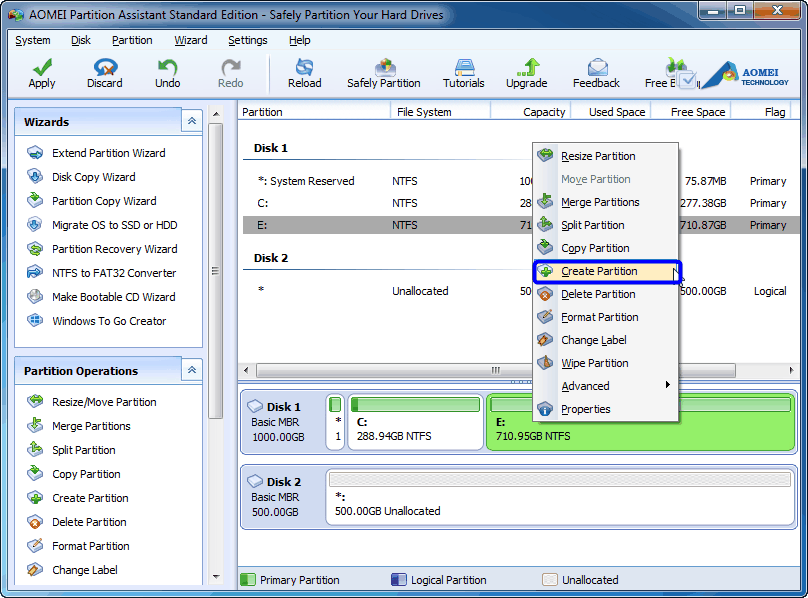Sort by the File System column header
The height and width of the screenshot is (598, 808).
[440, 112]
